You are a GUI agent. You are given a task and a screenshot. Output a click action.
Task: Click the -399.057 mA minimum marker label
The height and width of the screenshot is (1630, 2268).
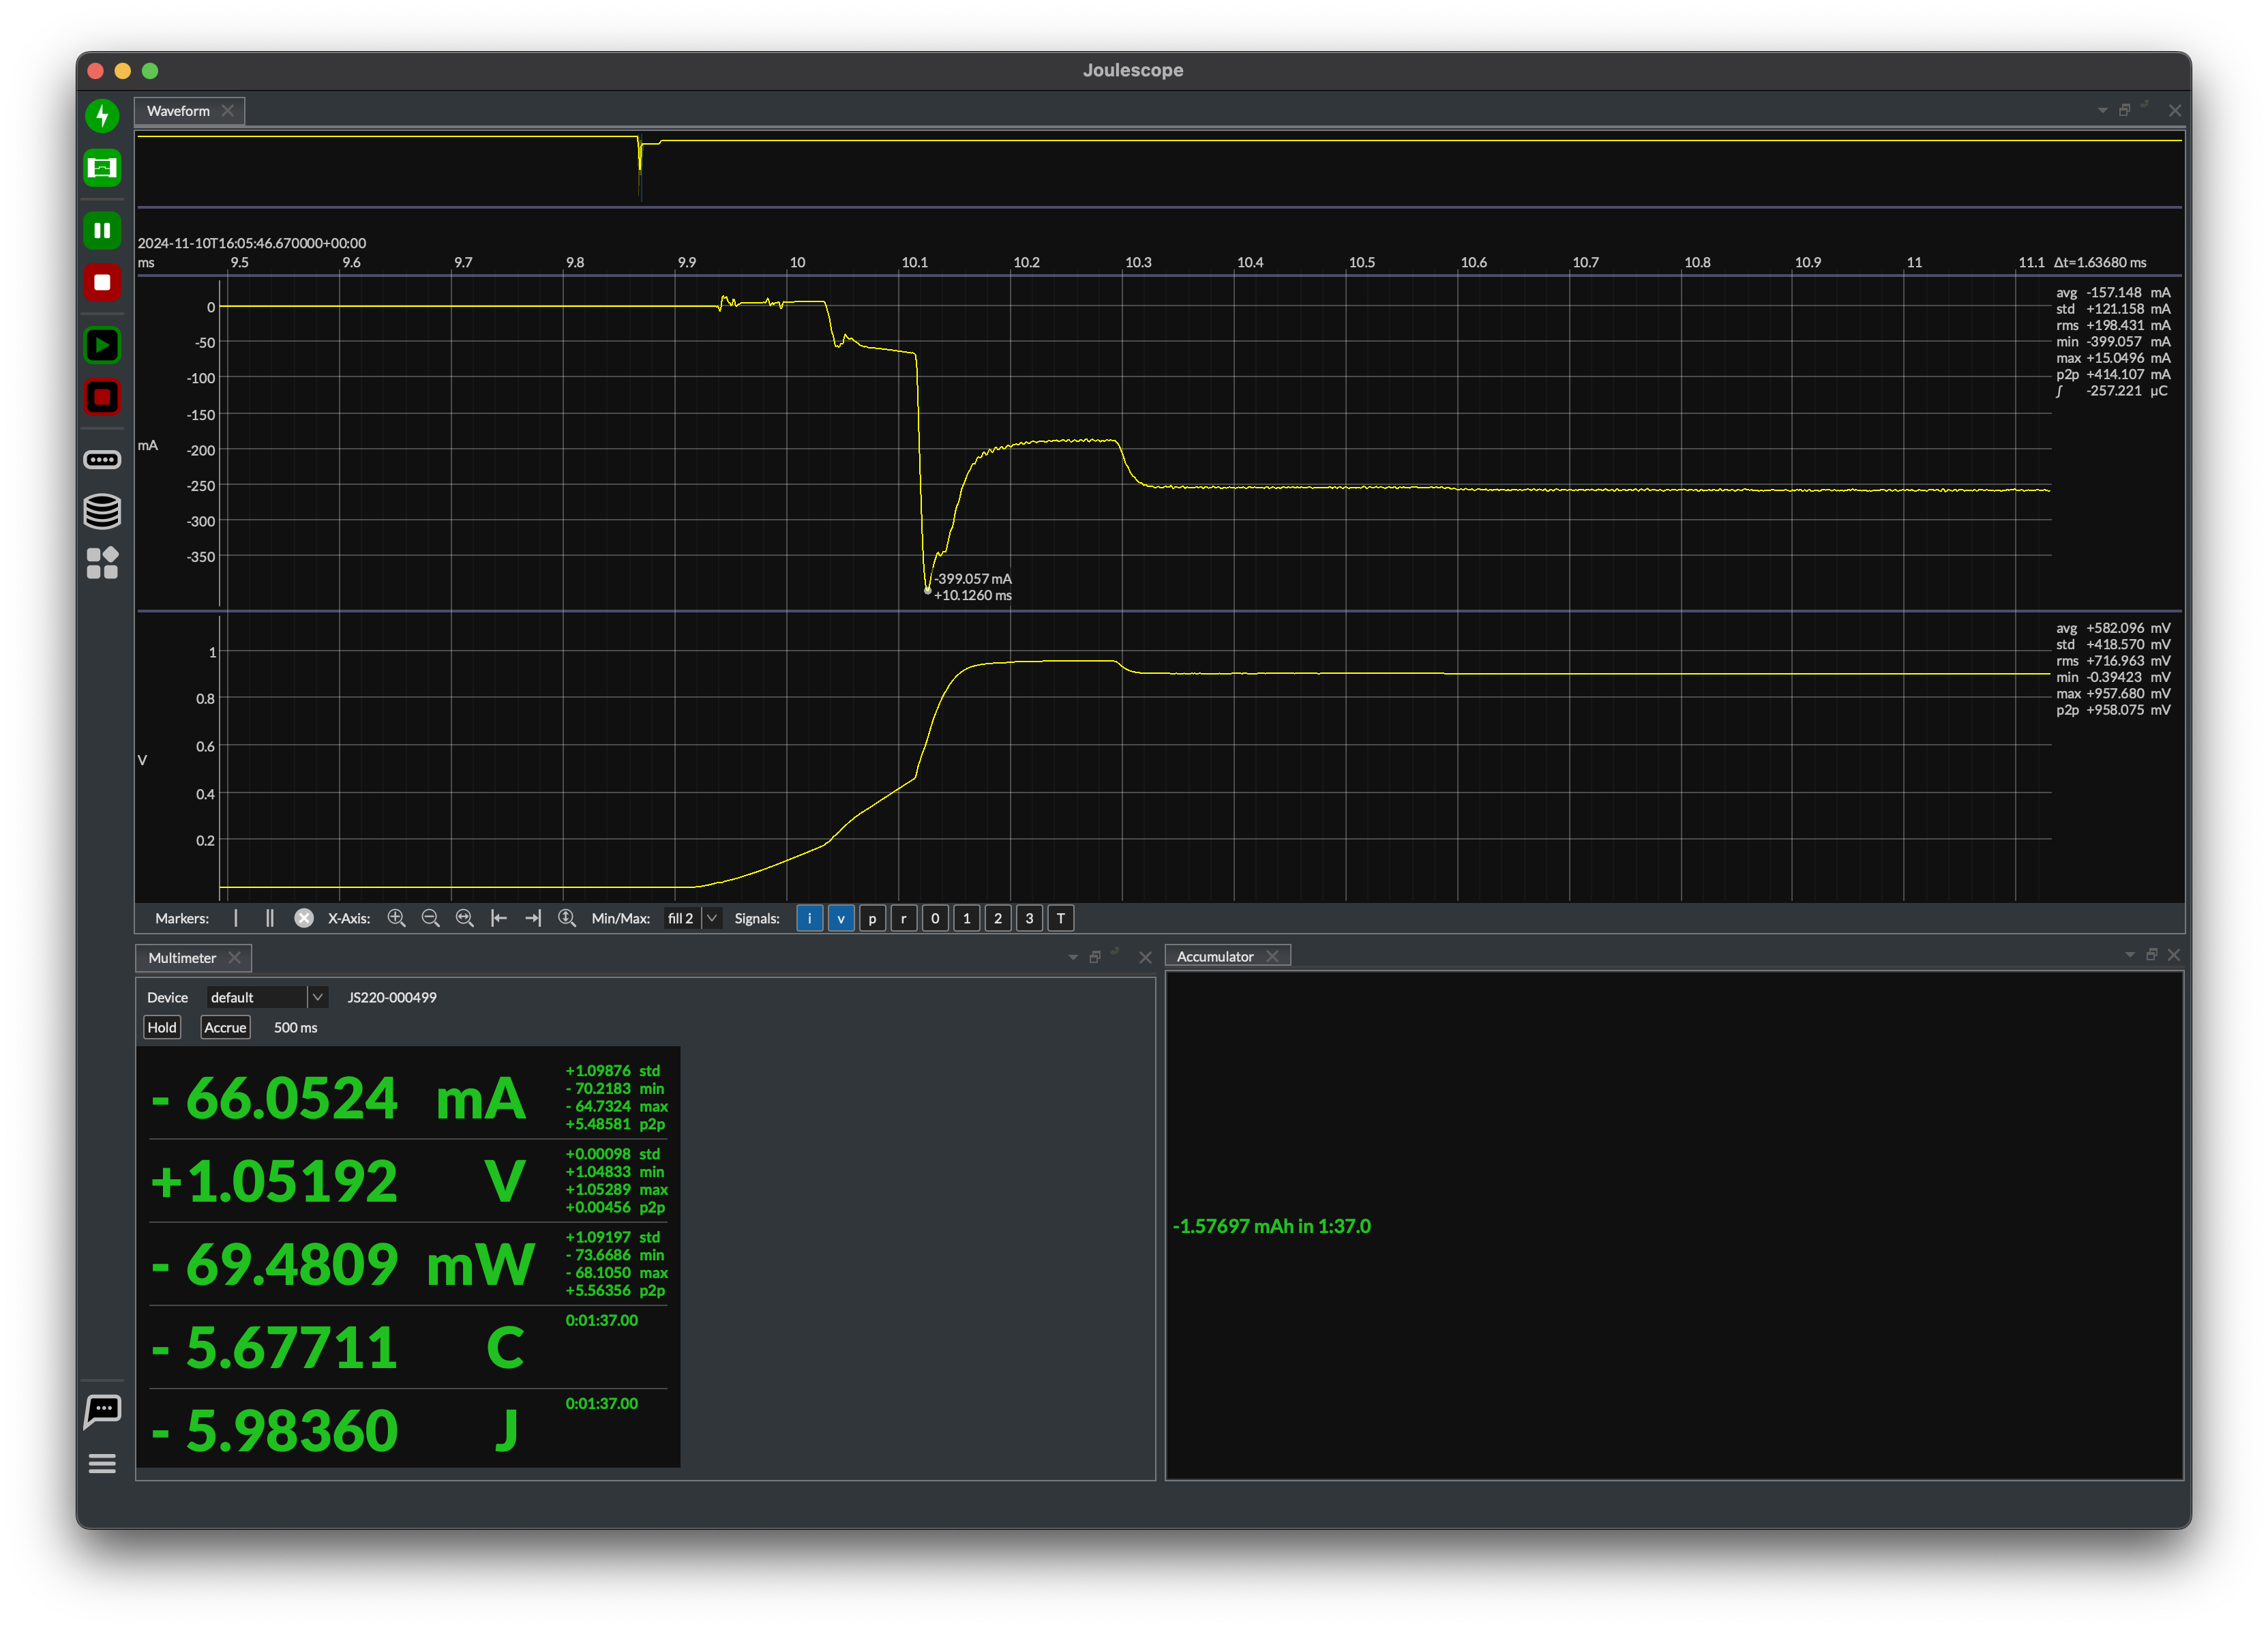[973, 579]
